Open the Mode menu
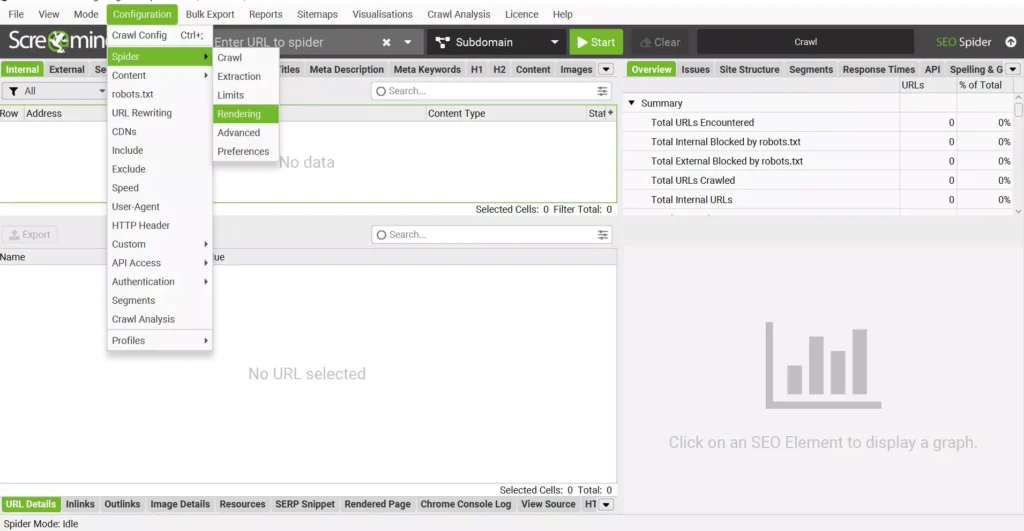Viewport: 1024px width, 531px height. [x=86, y=14]
